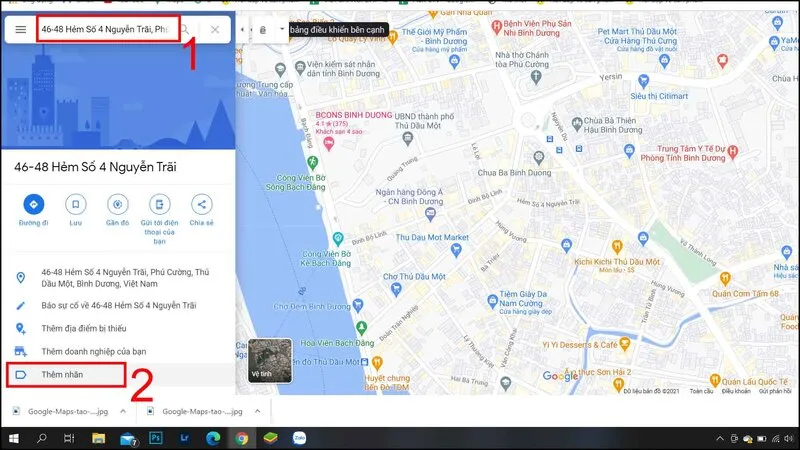Click Gửi tới điện thoại của bạn icon

[159, 204]
